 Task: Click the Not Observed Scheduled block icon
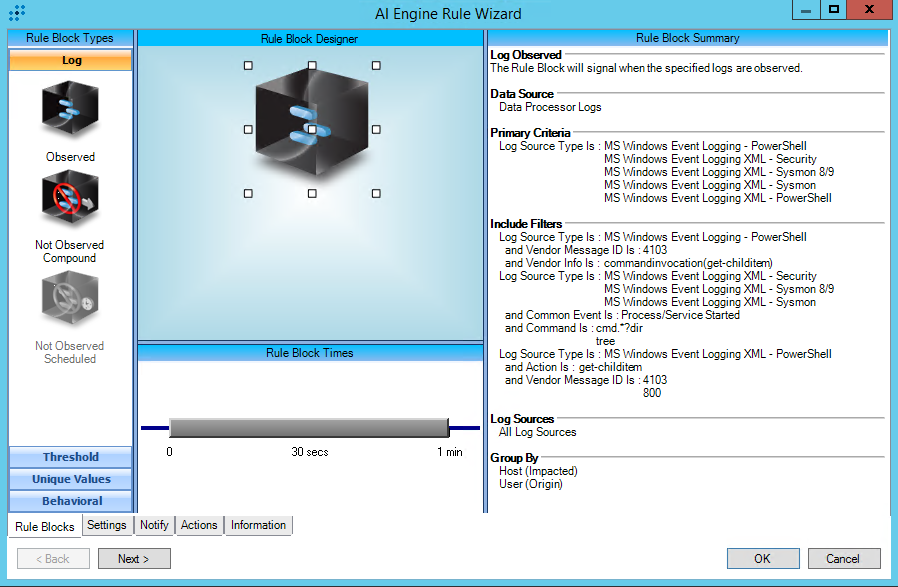click(70, 302)
